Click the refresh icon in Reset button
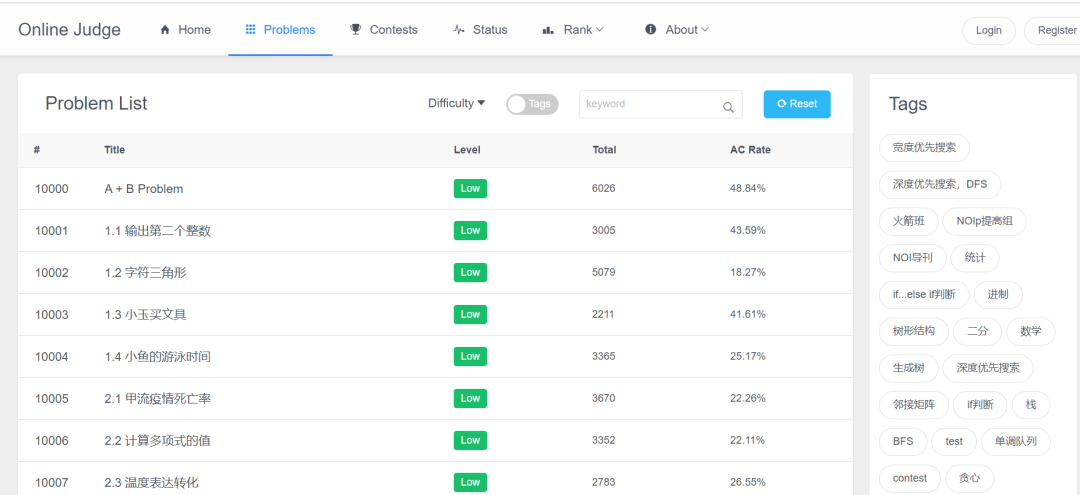The width and height of the screenshot is (1080, 495). (x=781, y=104)
